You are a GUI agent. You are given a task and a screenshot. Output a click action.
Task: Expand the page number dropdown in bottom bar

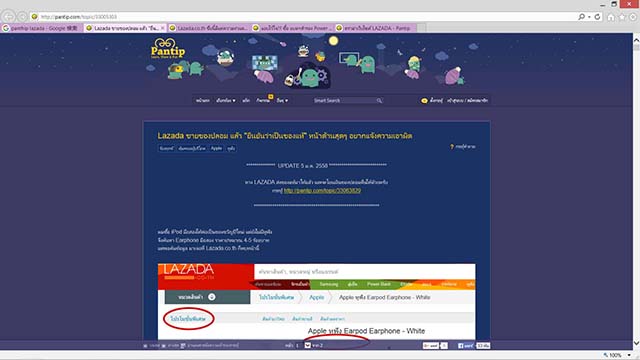click(308, 346)
